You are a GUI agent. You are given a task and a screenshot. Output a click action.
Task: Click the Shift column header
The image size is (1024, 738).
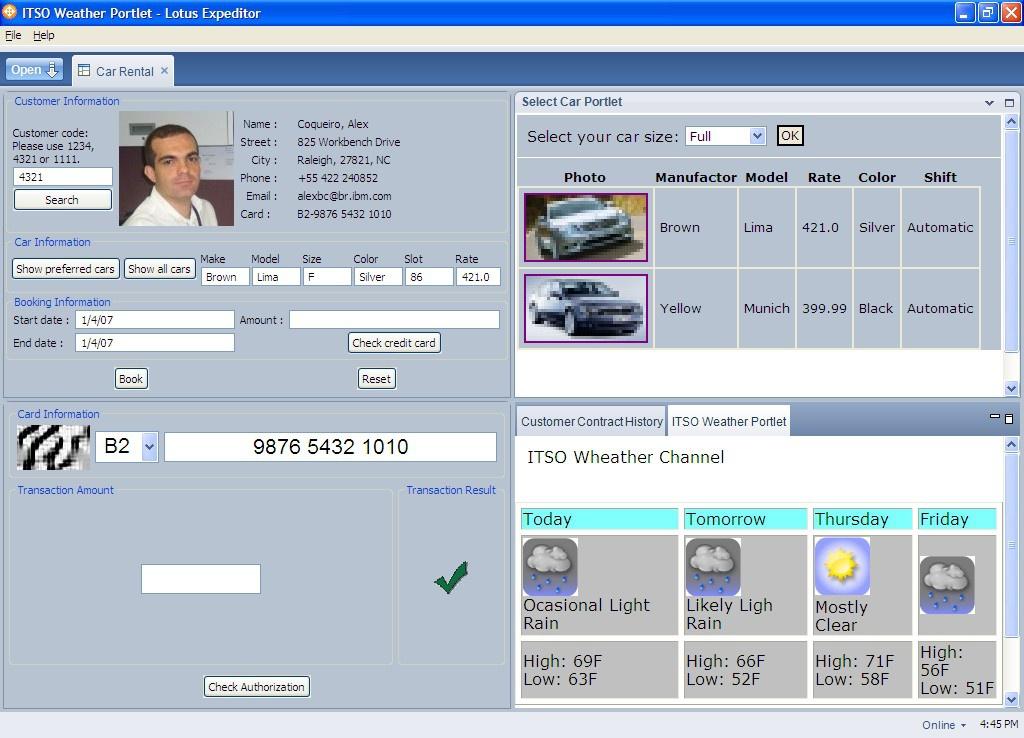[x=940, y=177]
